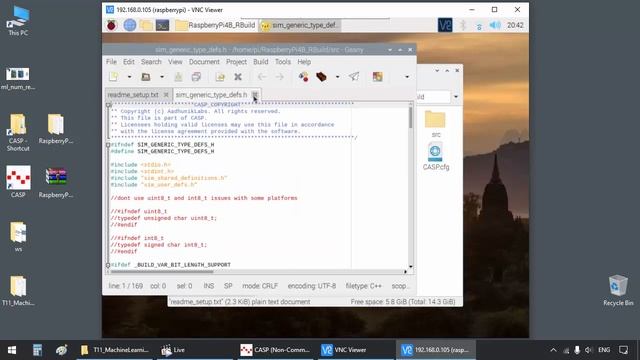Close the sim_generic_type_defs.h tab

click(x=255, y=95)
